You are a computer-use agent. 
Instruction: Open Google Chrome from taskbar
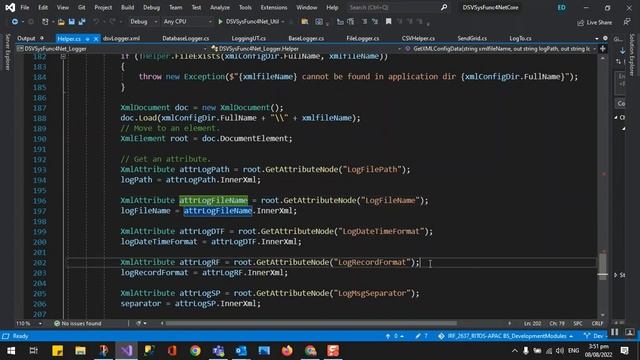pos(195,351)
